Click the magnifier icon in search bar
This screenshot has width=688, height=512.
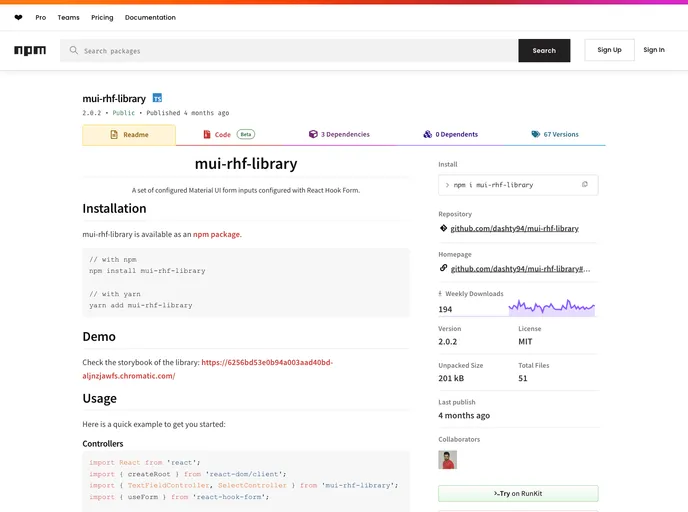74,50
